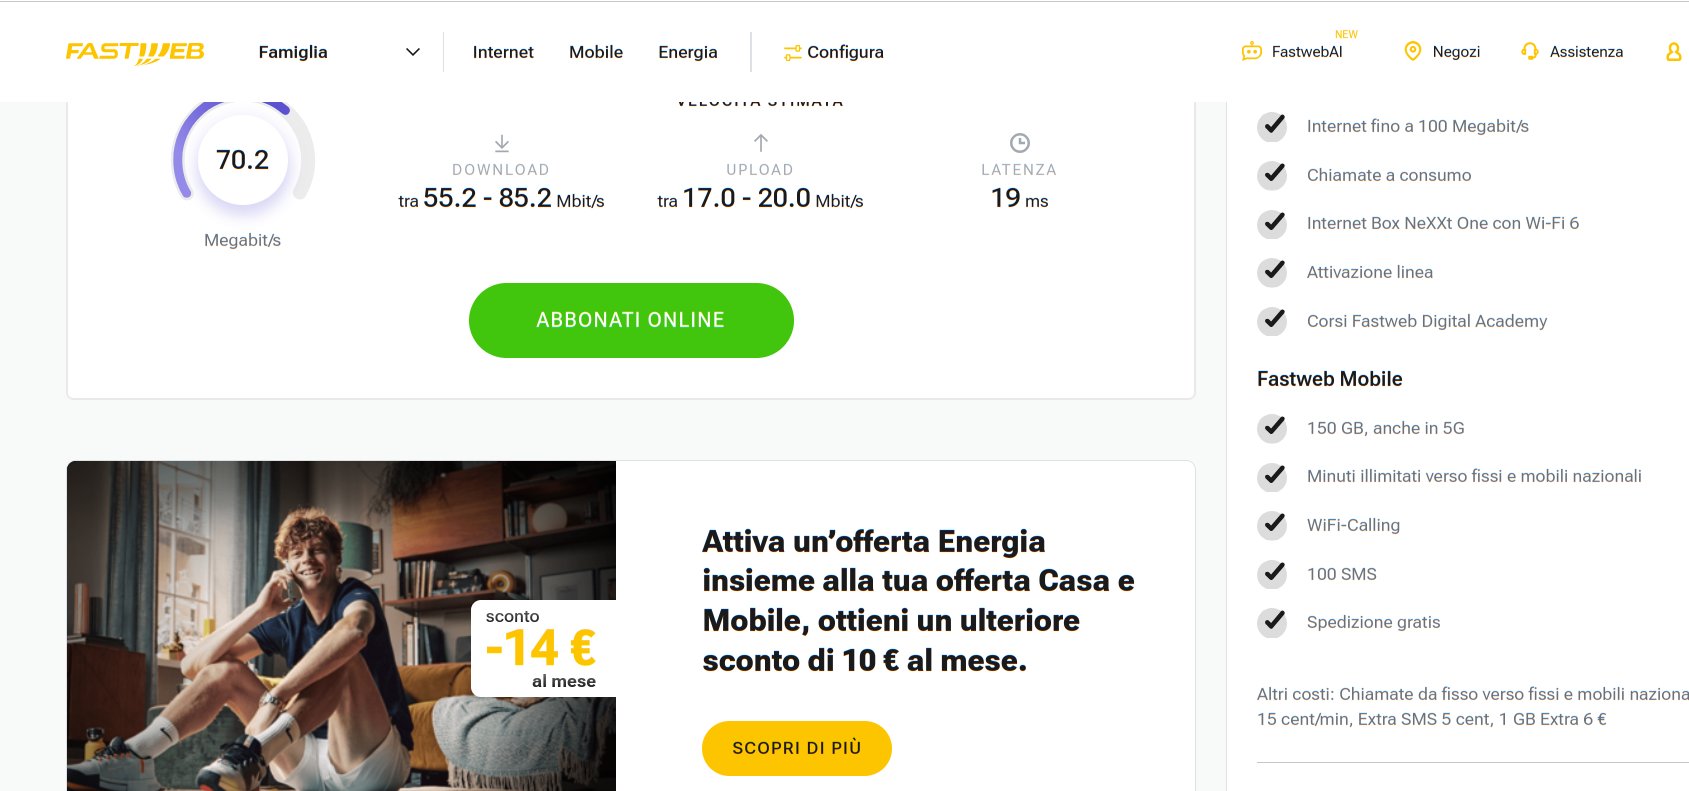
Task: Click the download arrow icon
Action: coord(502,143)
